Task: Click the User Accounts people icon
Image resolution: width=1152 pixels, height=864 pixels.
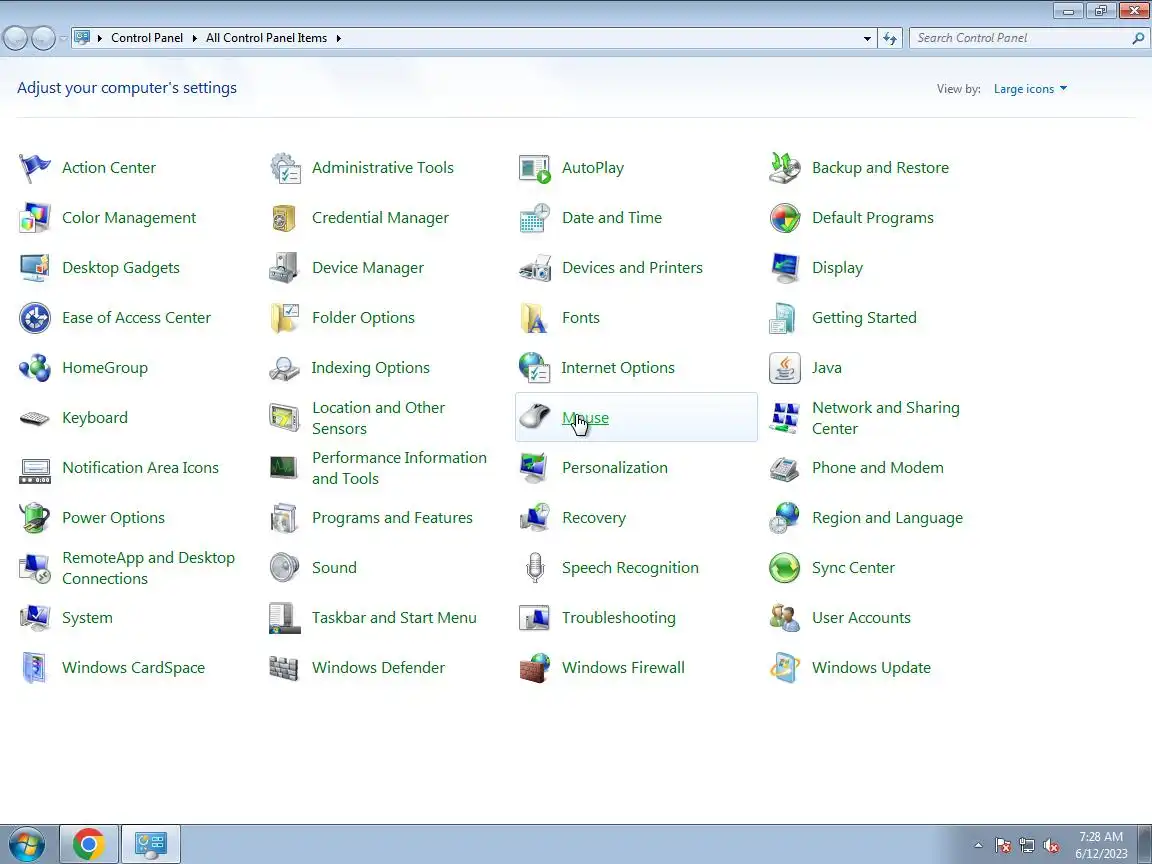Action: [785, 618]
